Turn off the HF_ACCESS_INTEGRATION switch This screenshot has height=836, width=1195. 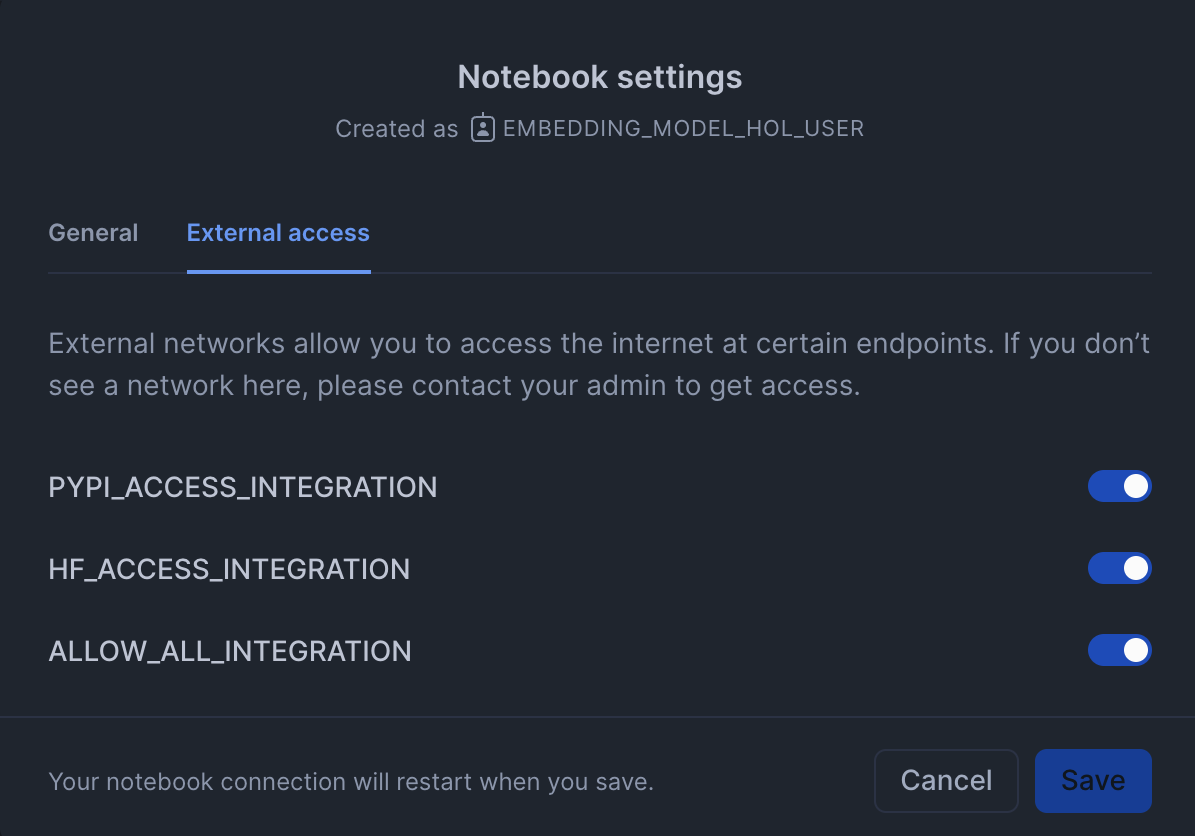tap(1119, 569)
